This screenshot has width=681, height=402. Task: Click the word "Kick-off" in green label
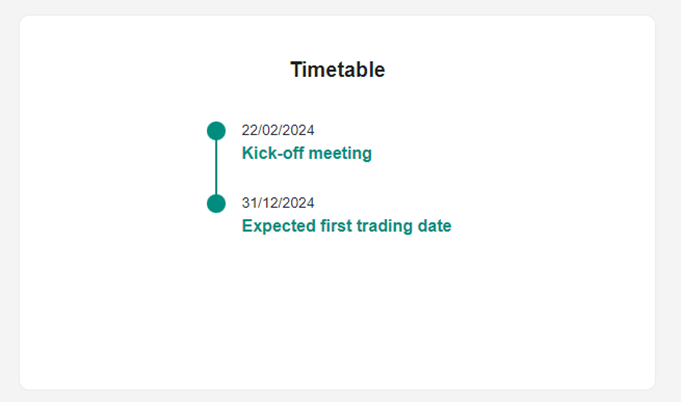273,153
